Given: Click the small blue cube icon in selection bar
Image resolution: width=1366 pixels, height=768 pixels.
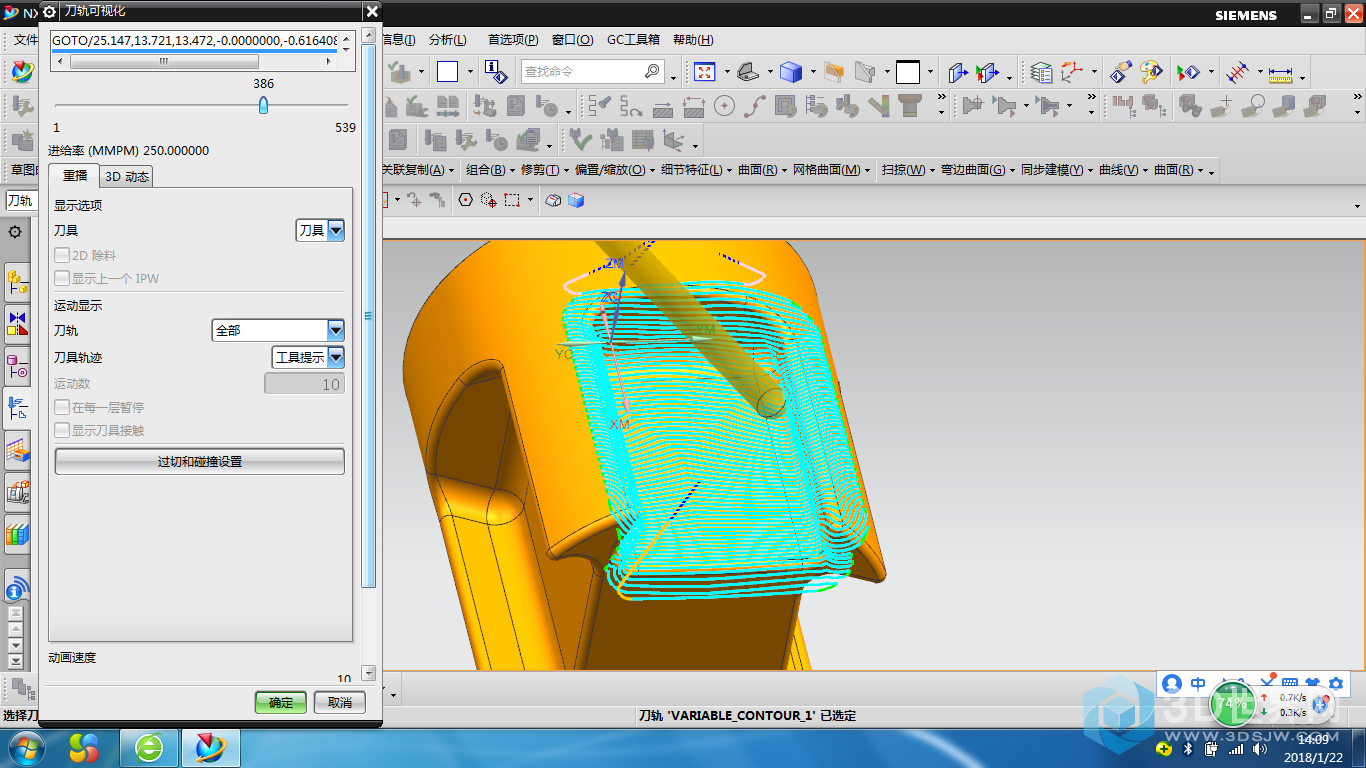Looking at the screenshot, I should click(x=576, y=200).
